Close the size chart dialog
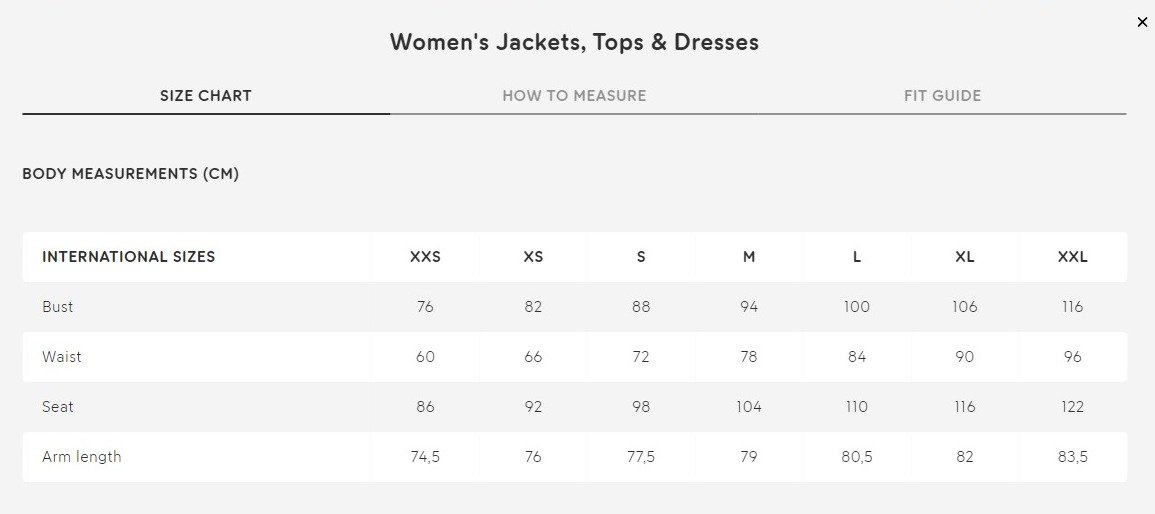This screenshot has width=1155, height=514. (x=1142, y=22)
